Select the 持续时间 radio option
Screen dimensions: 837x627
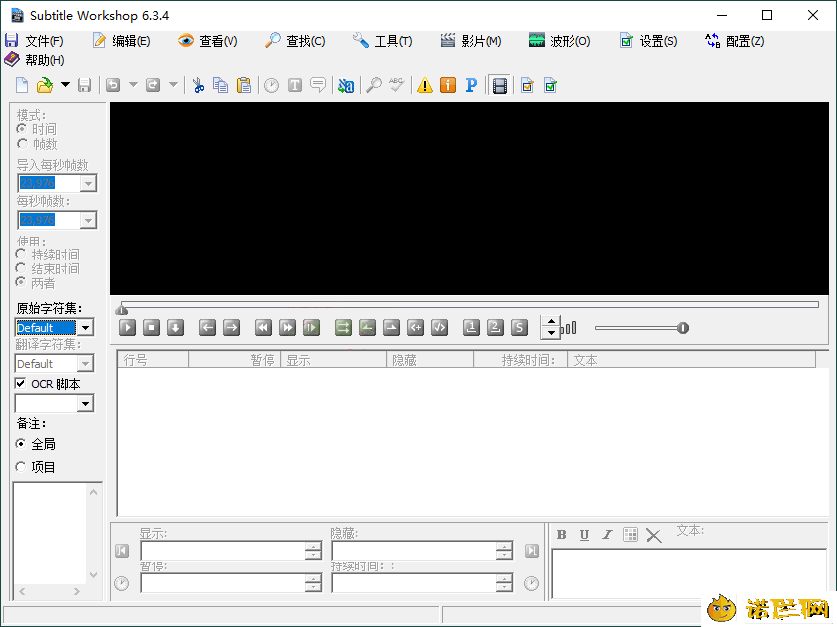(x=21, y=254)
